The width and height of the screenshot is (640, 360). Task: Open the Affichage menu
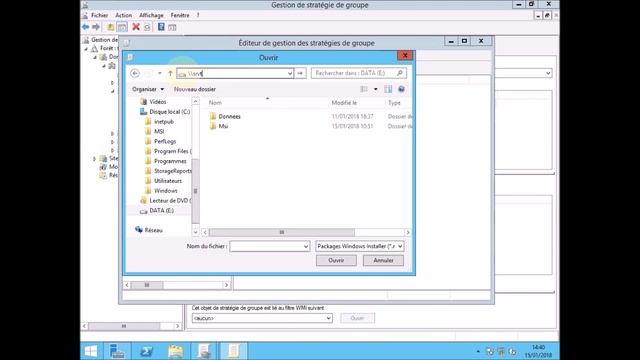[151, 15]
